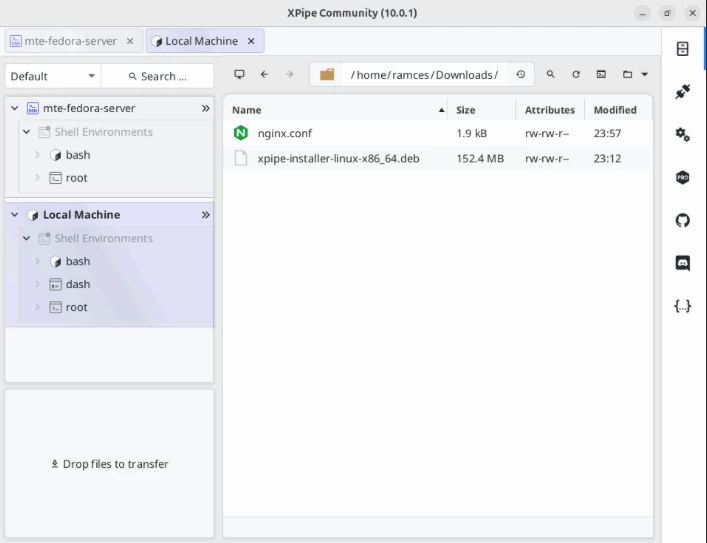
Task: Collapse the mte-fedora-server tree node
Action: (14, 108)
